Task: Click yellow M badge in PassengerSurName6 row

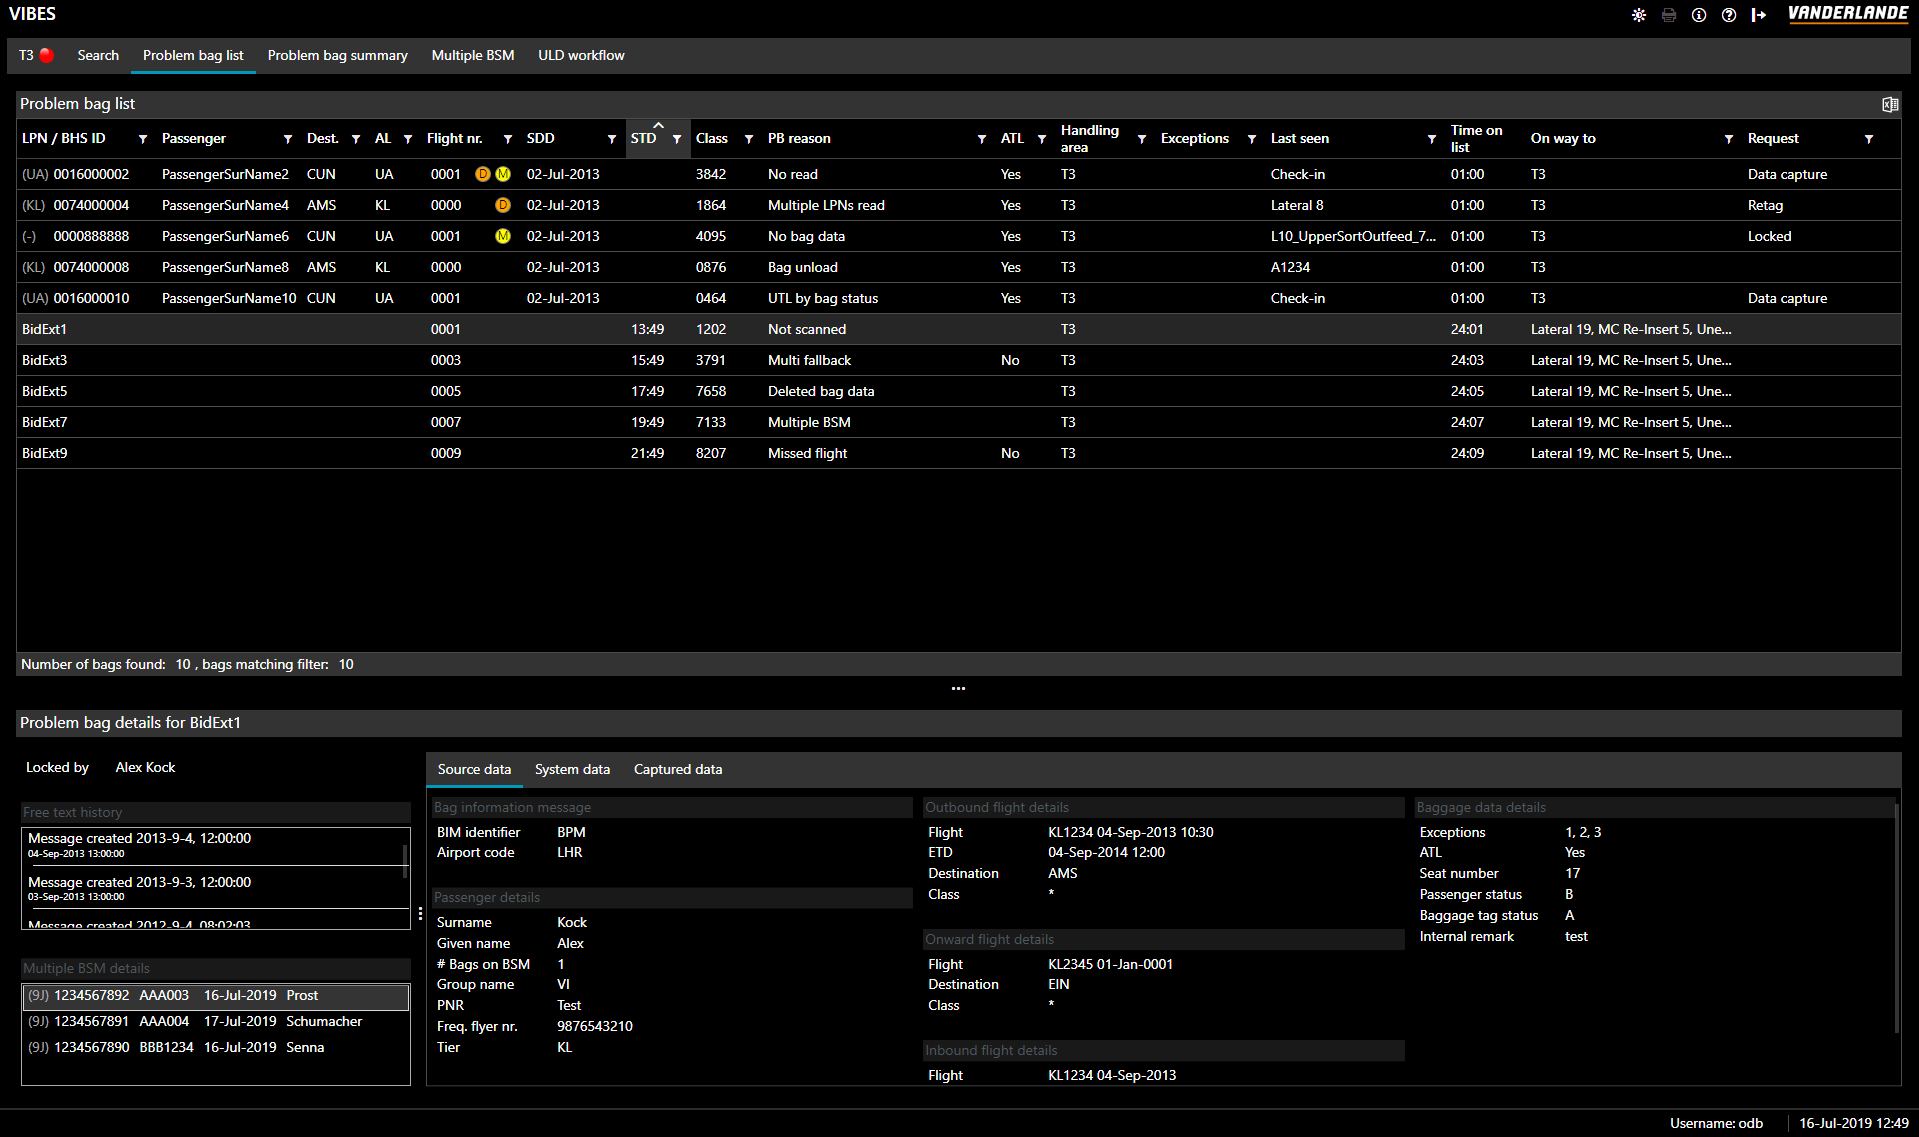Action: click(x=503, y=236)
